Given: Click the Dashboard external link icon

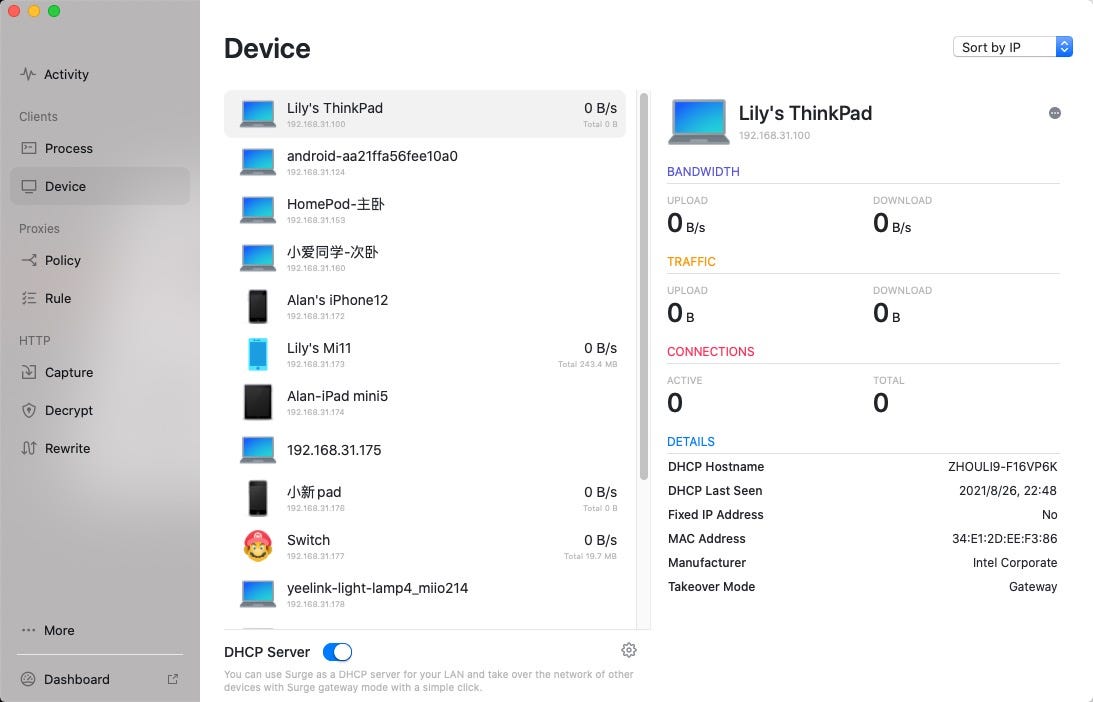Looking at the screenshot, I should 173,679.
